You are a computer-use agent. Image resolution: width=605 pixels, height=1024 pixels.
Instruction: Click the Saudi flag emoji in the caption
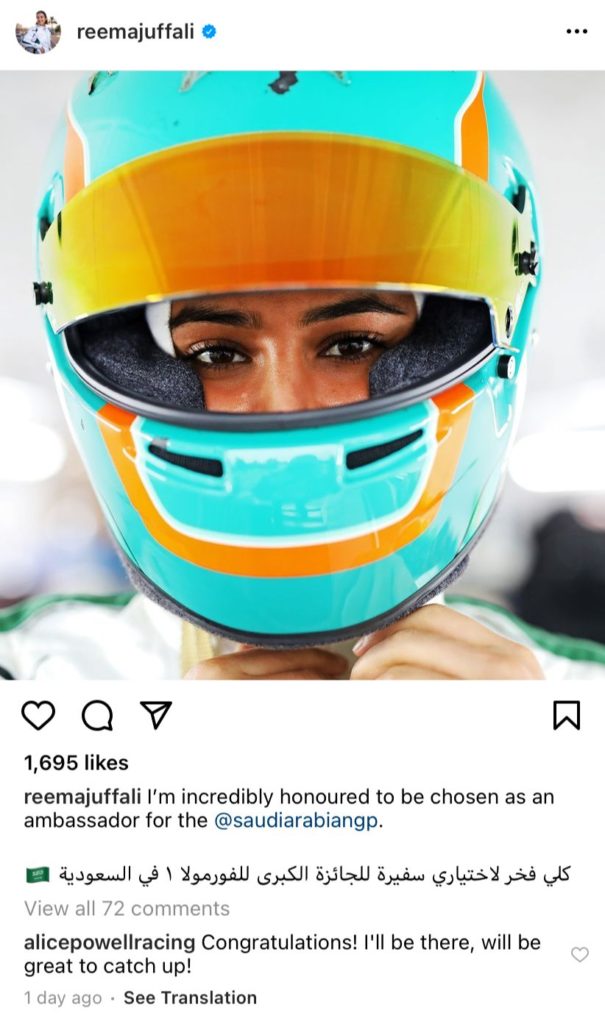tap(37, 874)
